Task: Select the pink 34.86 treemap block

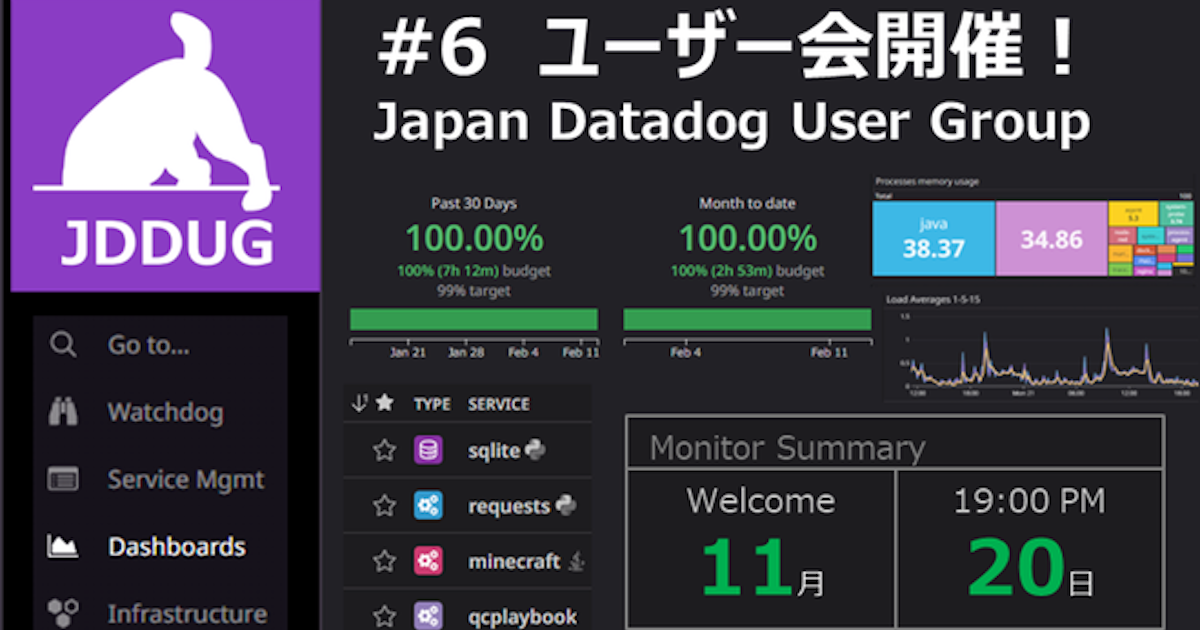Action: (1051, 239)
